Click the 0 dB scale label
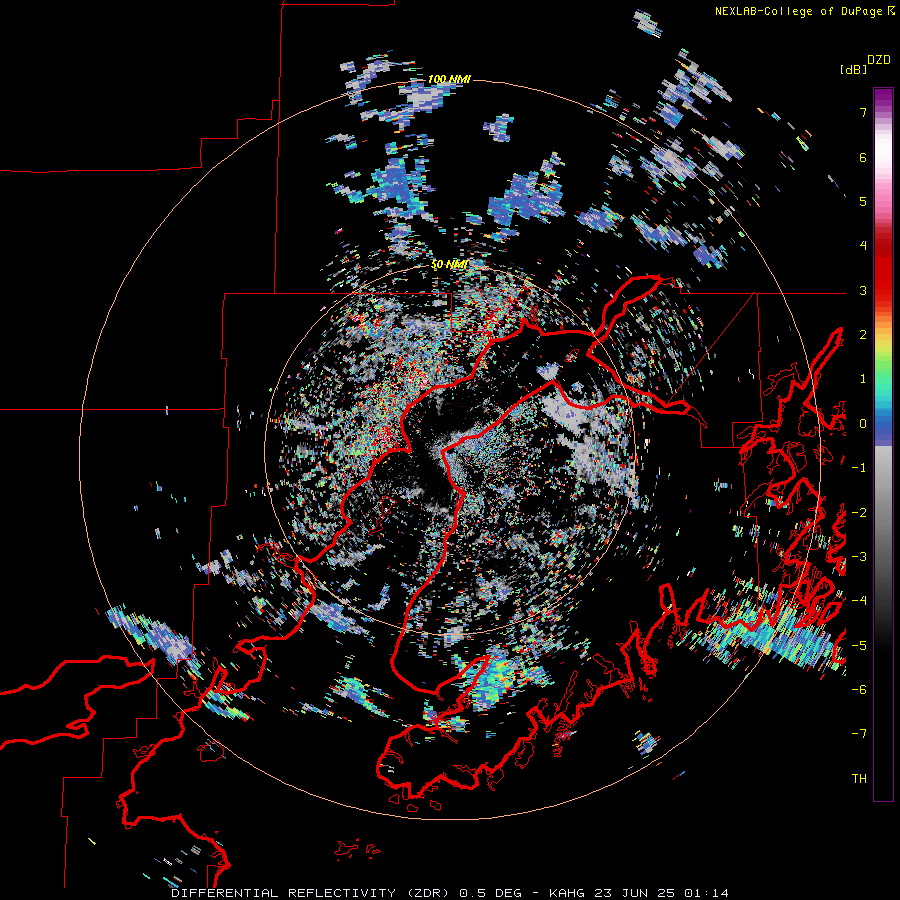900x900 pixels. click(x=863, y=424)
